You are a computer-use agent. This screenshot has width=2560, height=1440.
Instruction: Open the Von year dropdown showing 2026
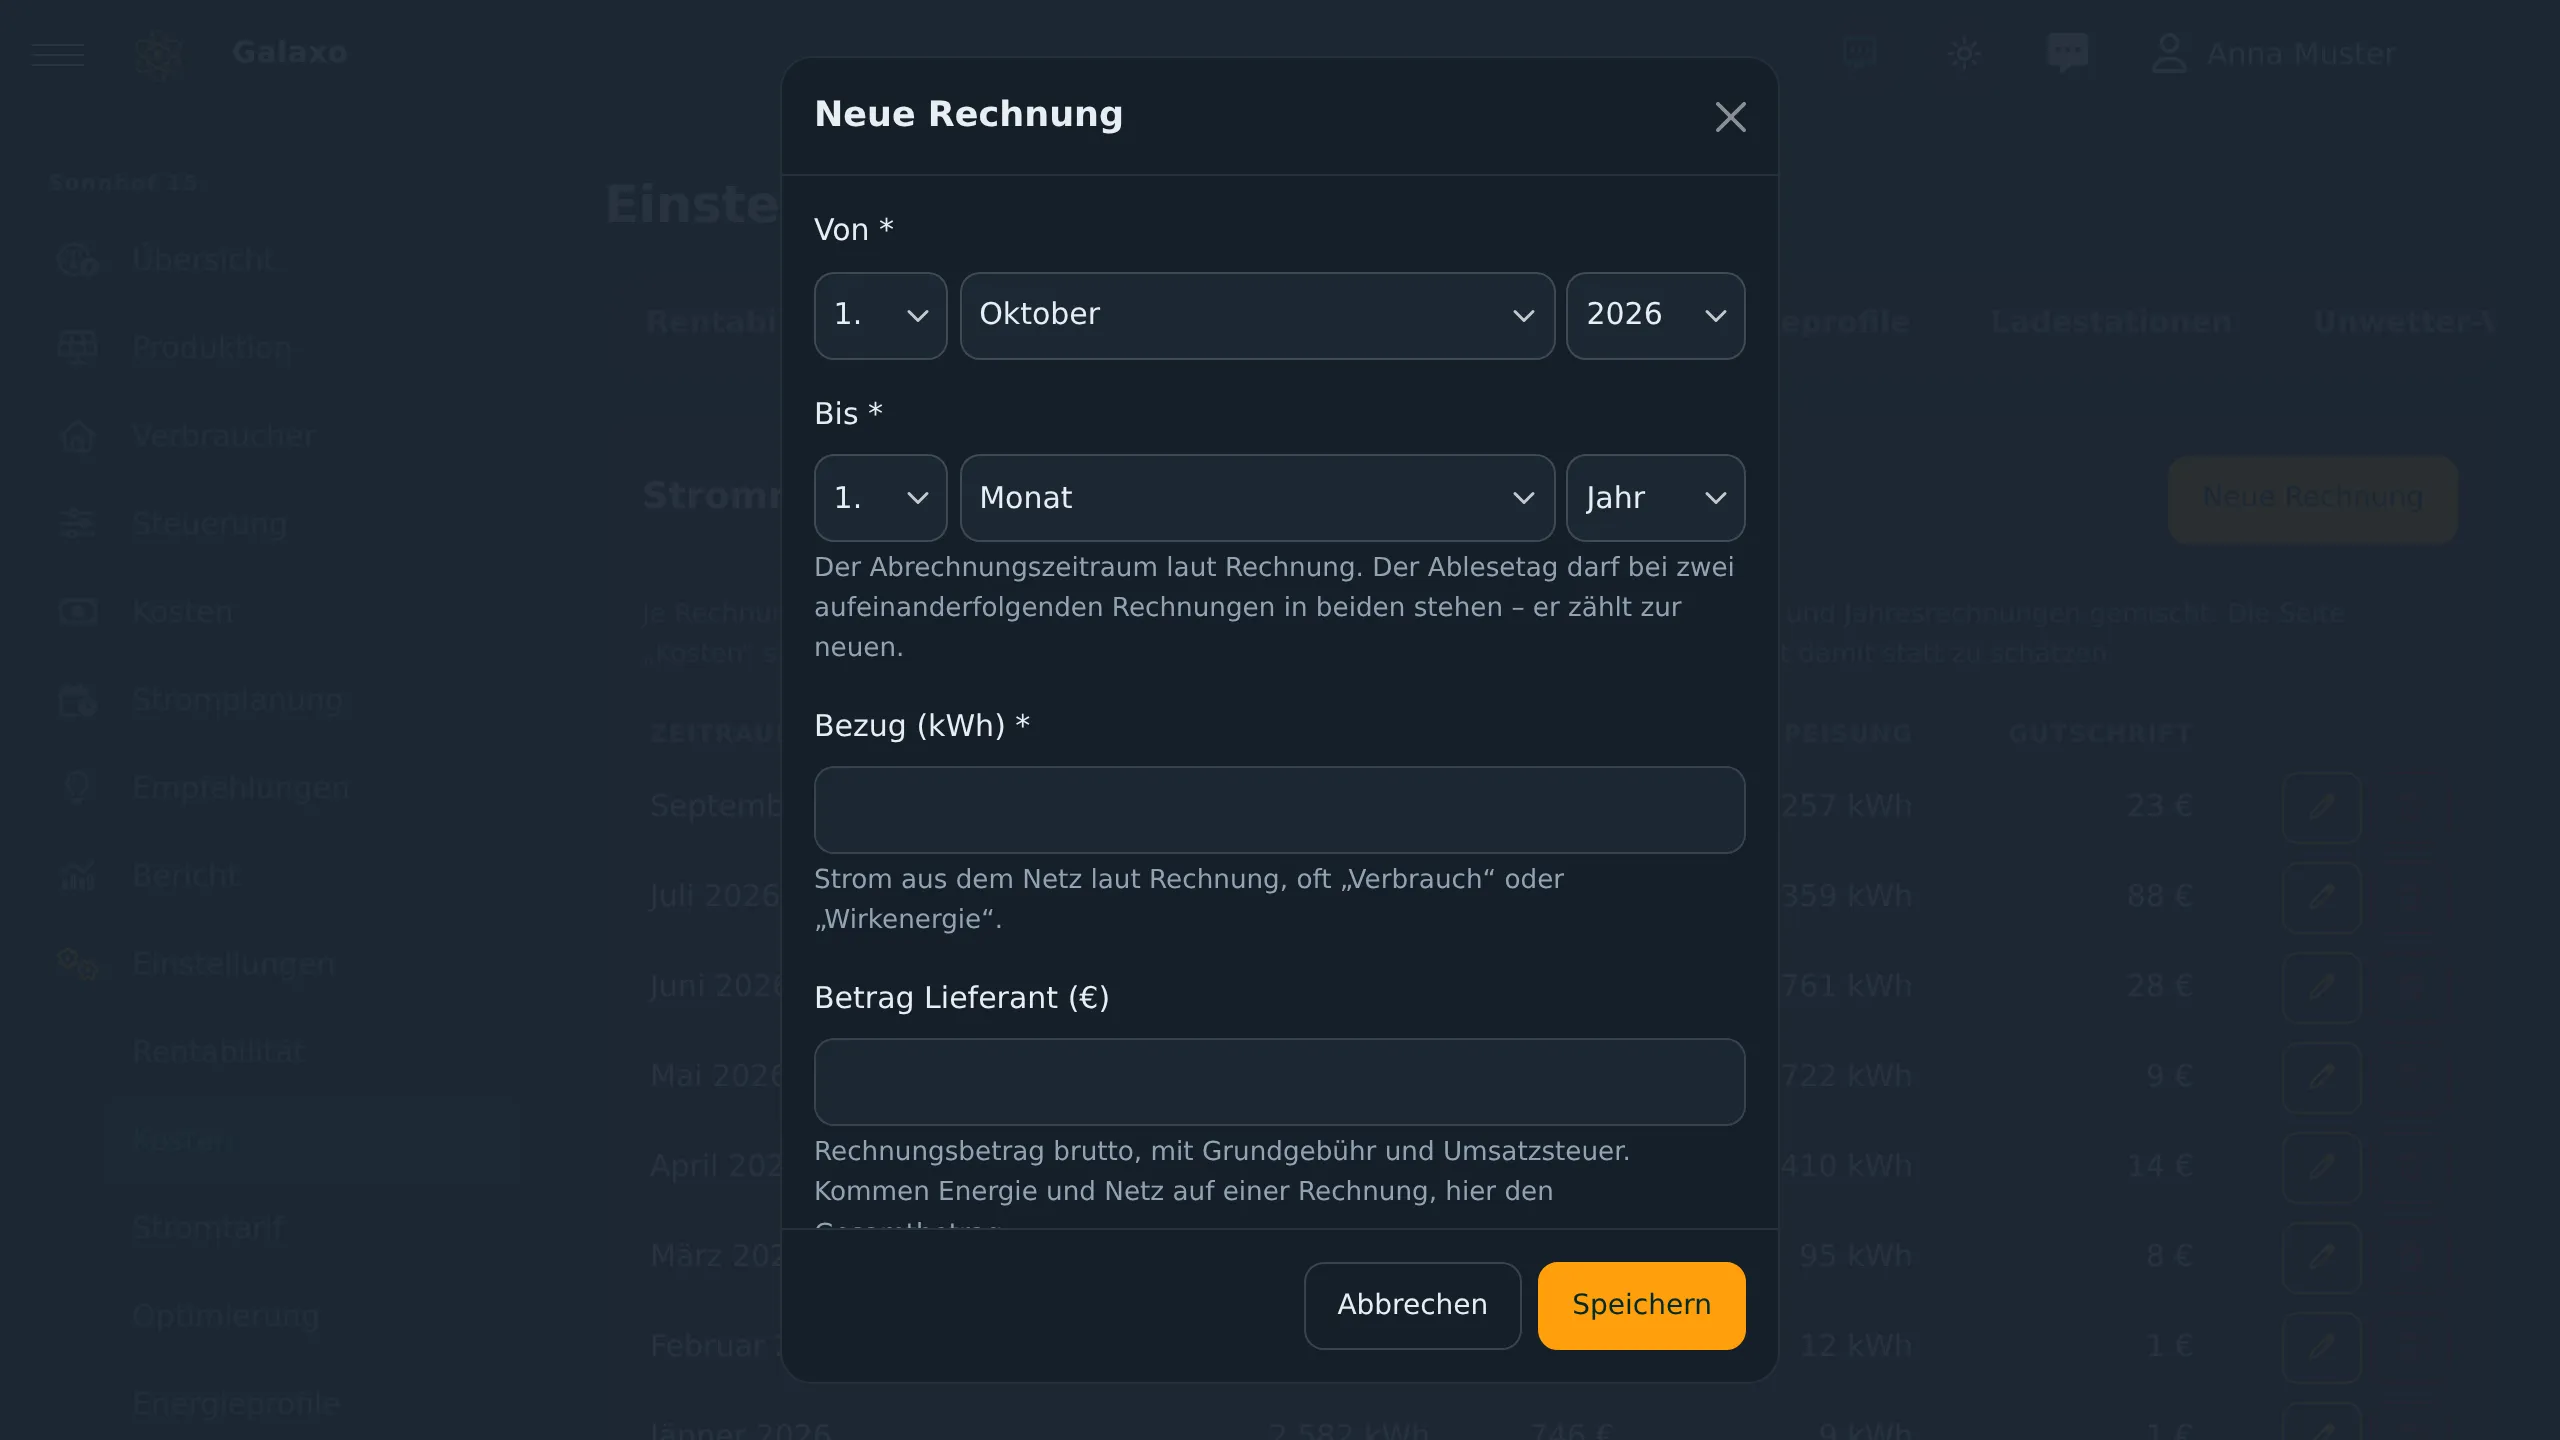1655,315
